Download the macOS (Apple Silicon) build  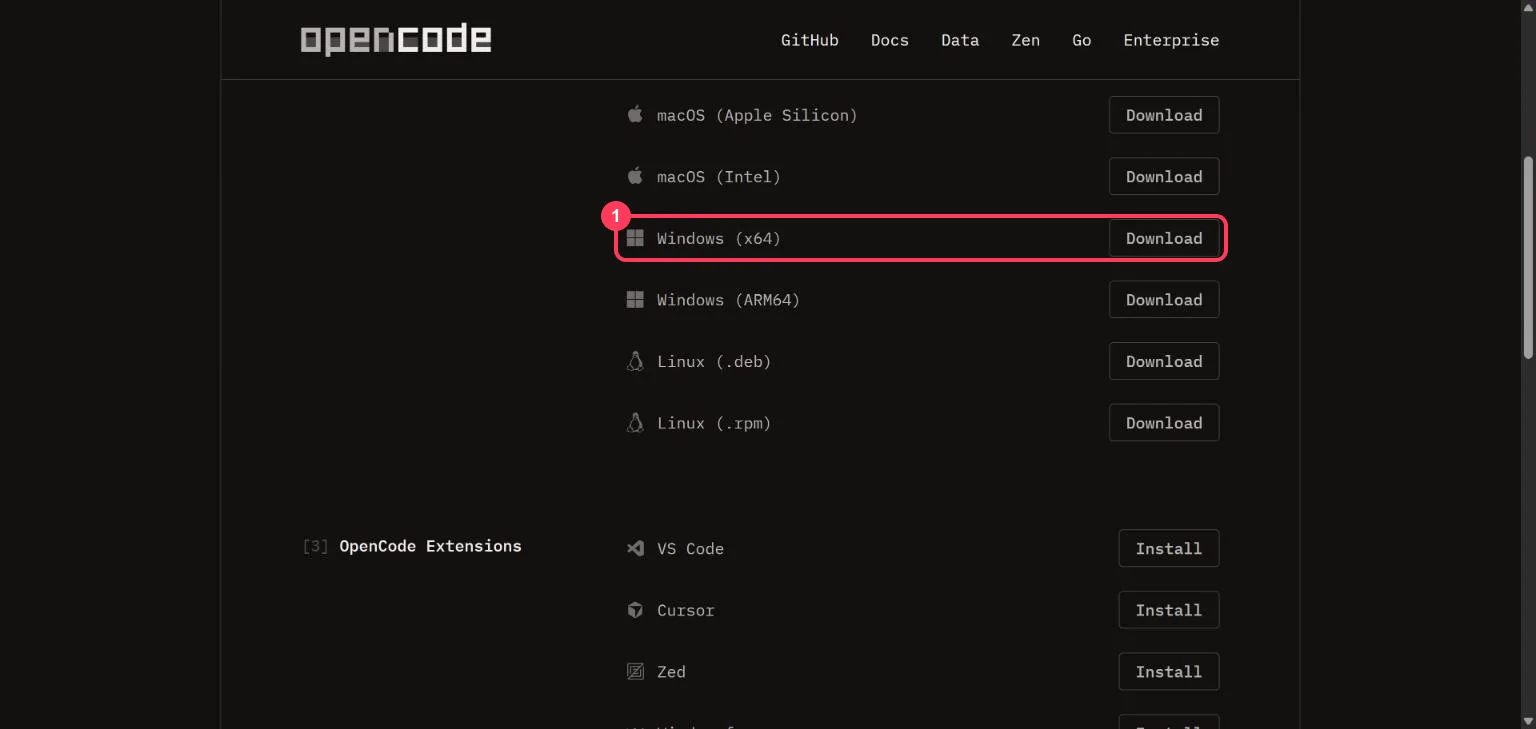(1164, 115)
